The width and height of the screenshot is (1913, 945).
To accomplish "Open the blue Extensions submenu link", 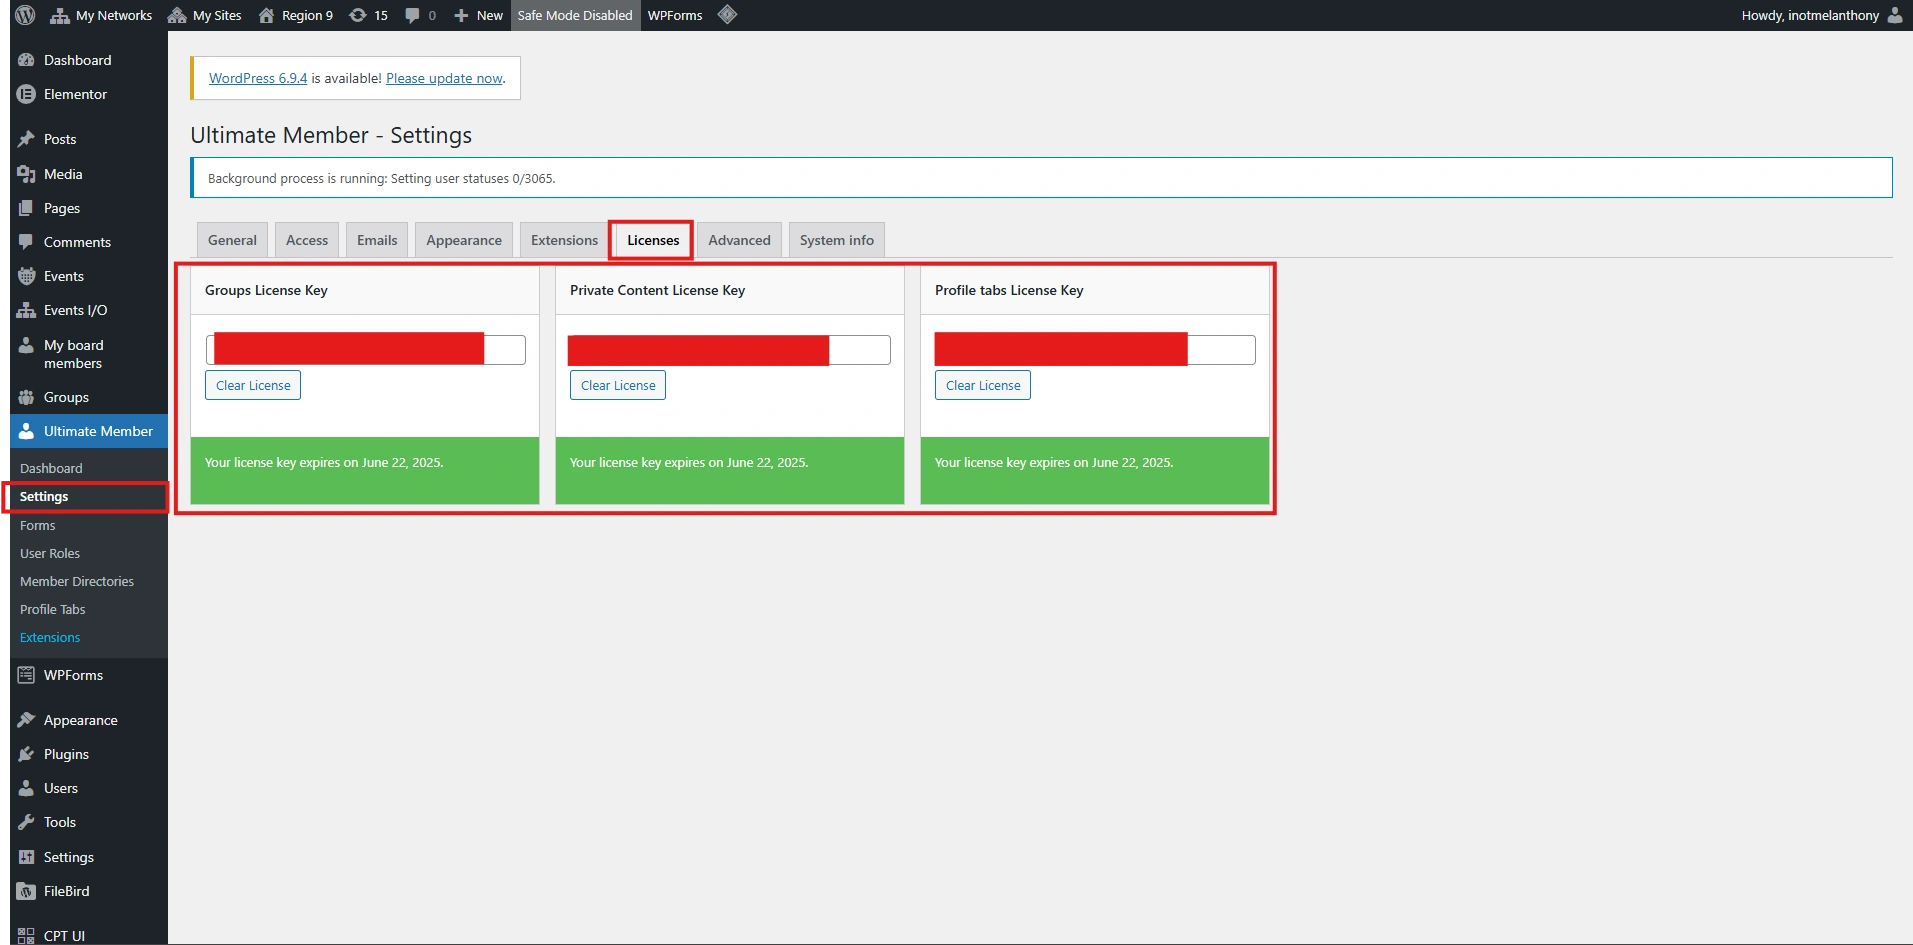I will coord(50,637).
